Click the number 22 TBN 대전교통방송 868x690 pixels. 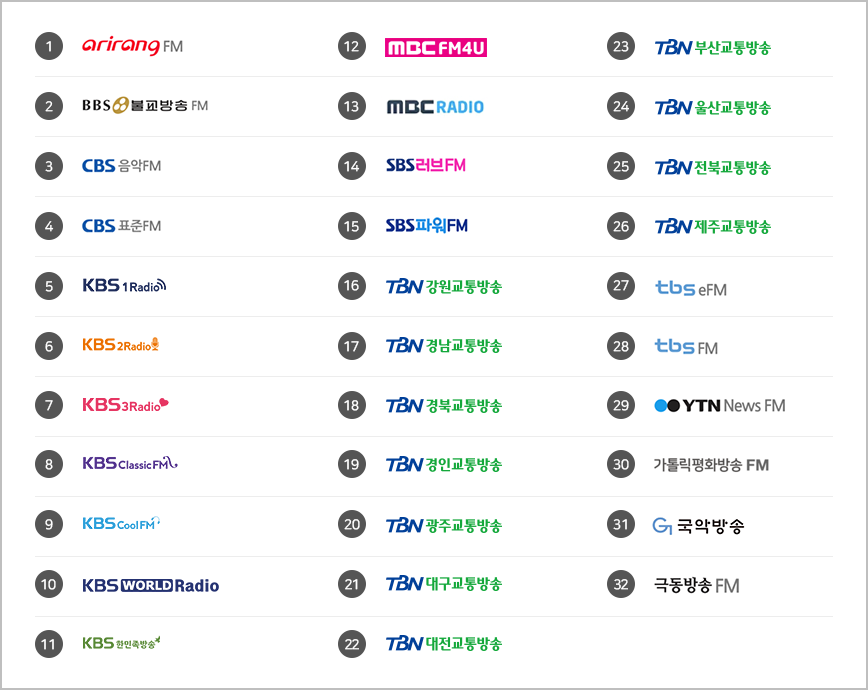[x=443, y=643]
